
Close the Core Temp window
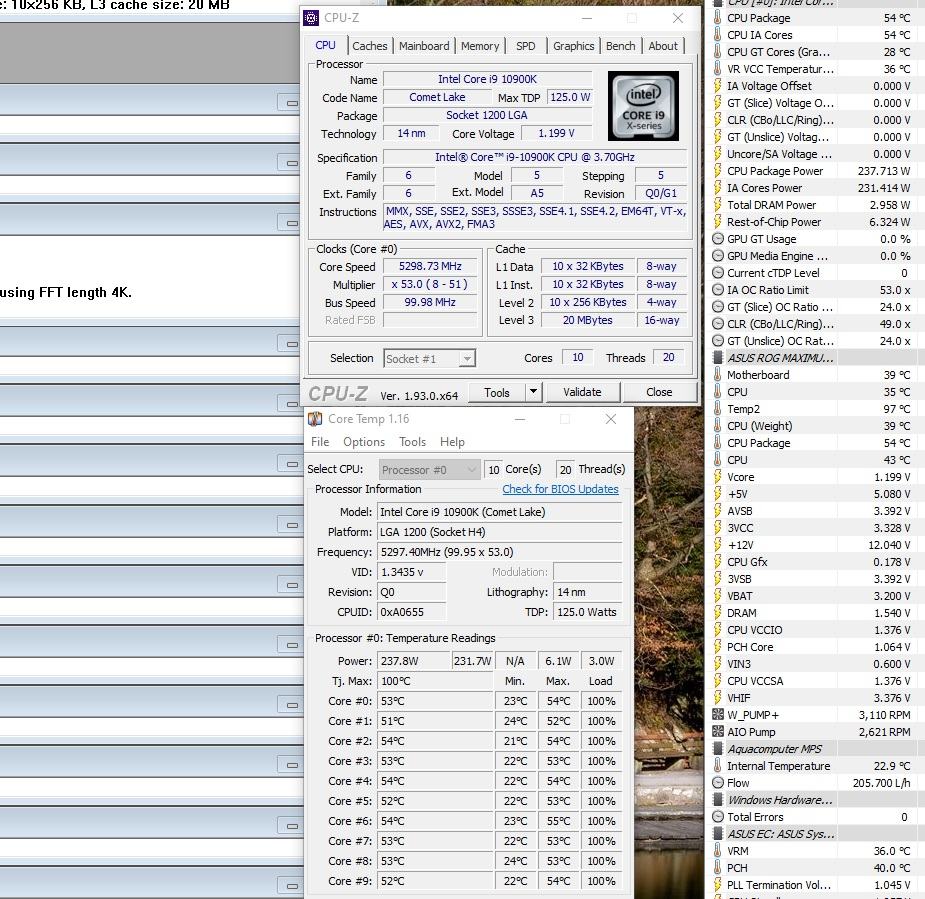pos(611,419)
